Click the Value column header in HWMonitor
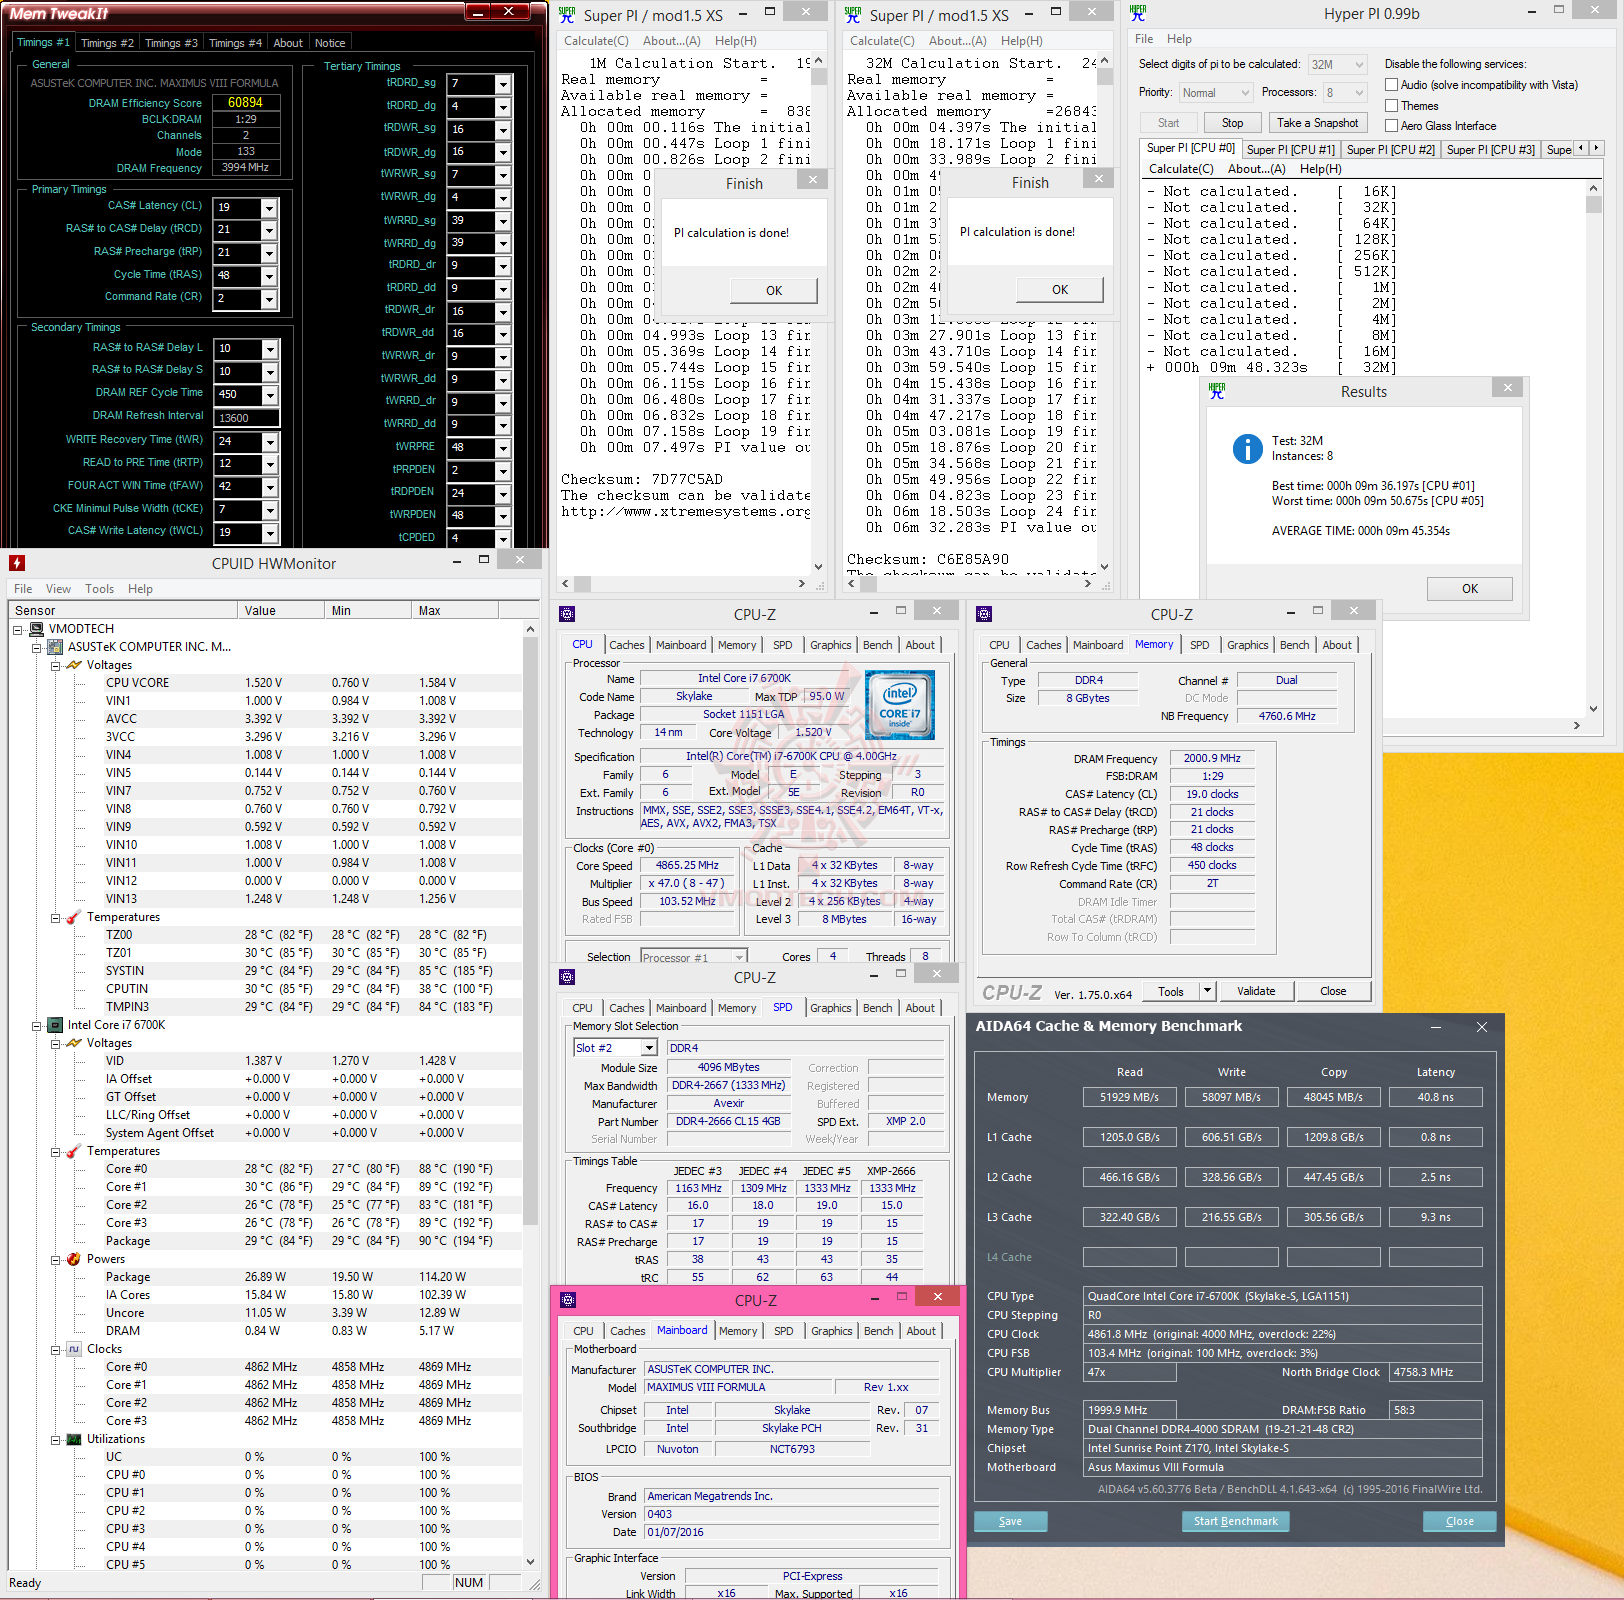Screen dimensions: 1624x1600 coord(281,610)
